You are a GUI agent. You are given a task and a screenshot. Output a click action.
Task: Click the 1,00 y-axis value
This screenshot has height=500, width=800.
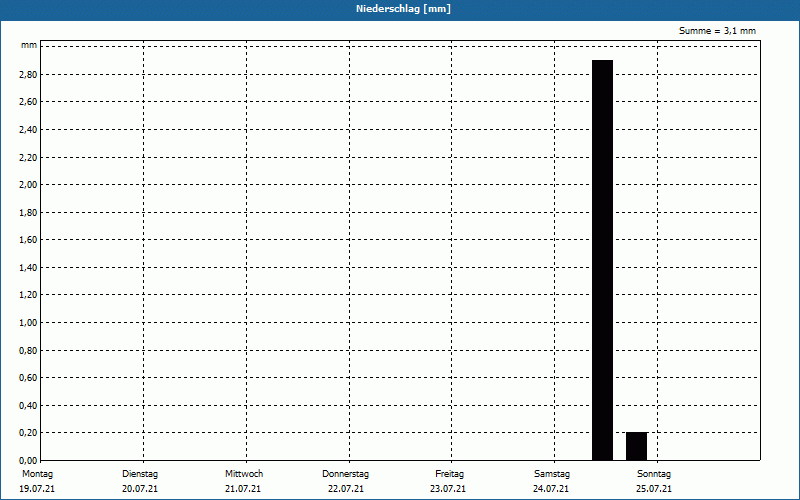coord(28,323)
